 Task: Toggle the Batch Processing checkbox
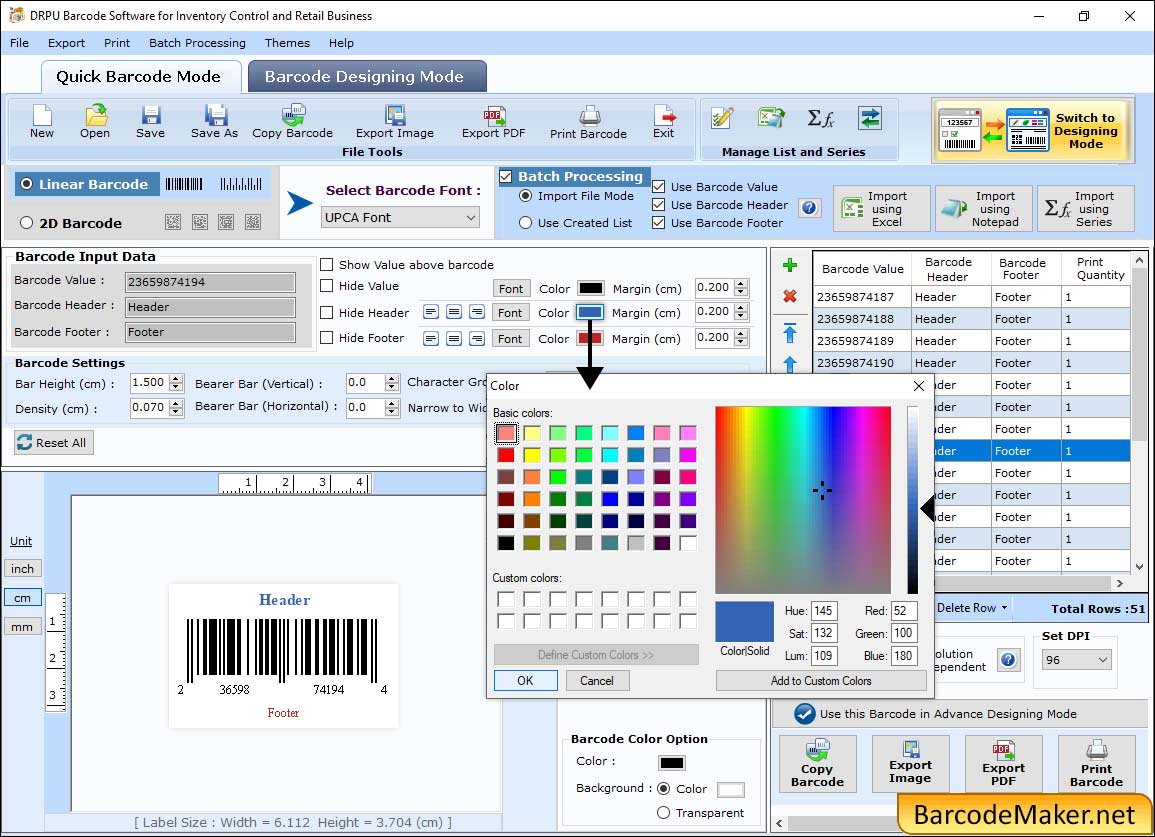[x=505, y=176]
